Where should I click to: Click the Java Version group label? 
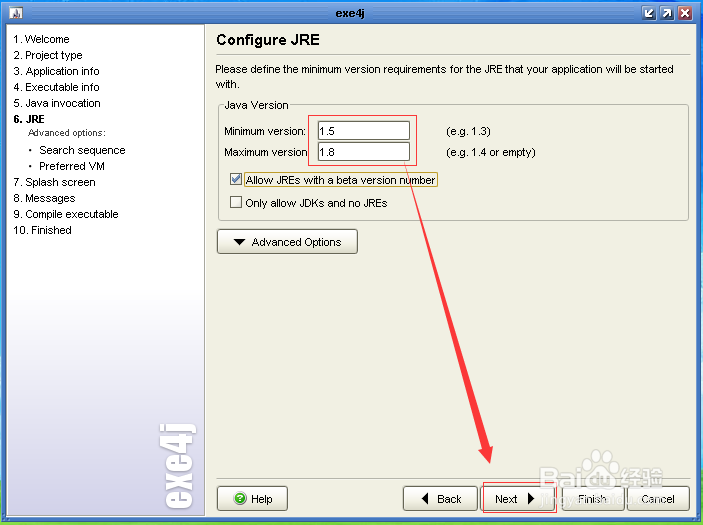[x=256, y=105]
